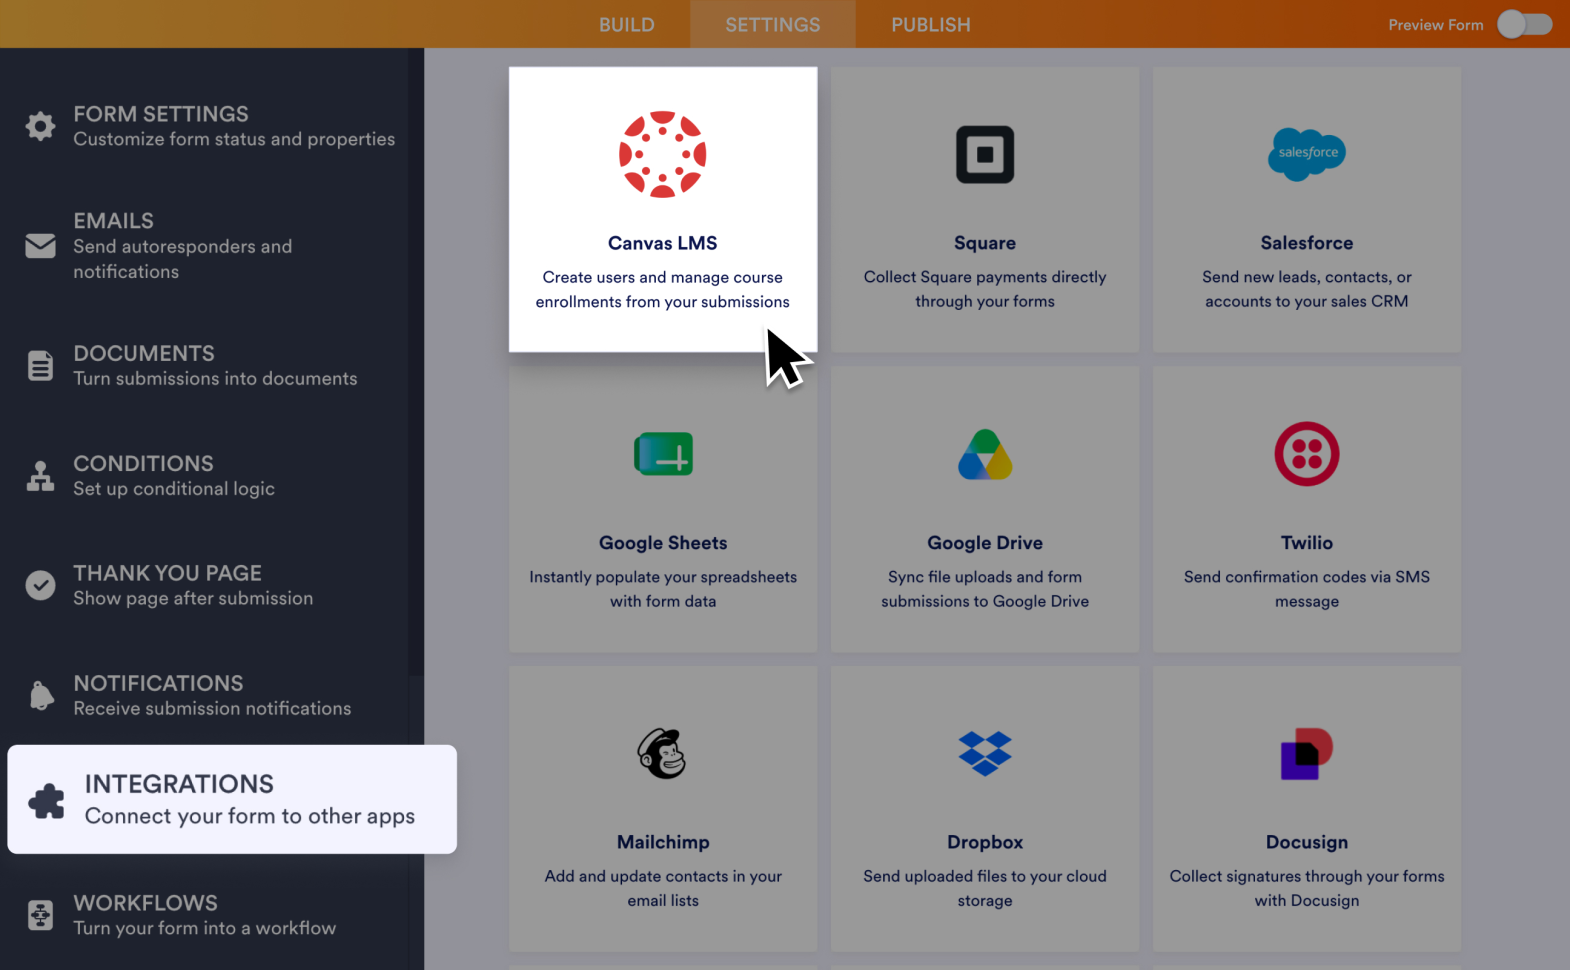Click 'Connect your form to other apps' text
The image size is (1570, 970).
[x=250, y=816]
